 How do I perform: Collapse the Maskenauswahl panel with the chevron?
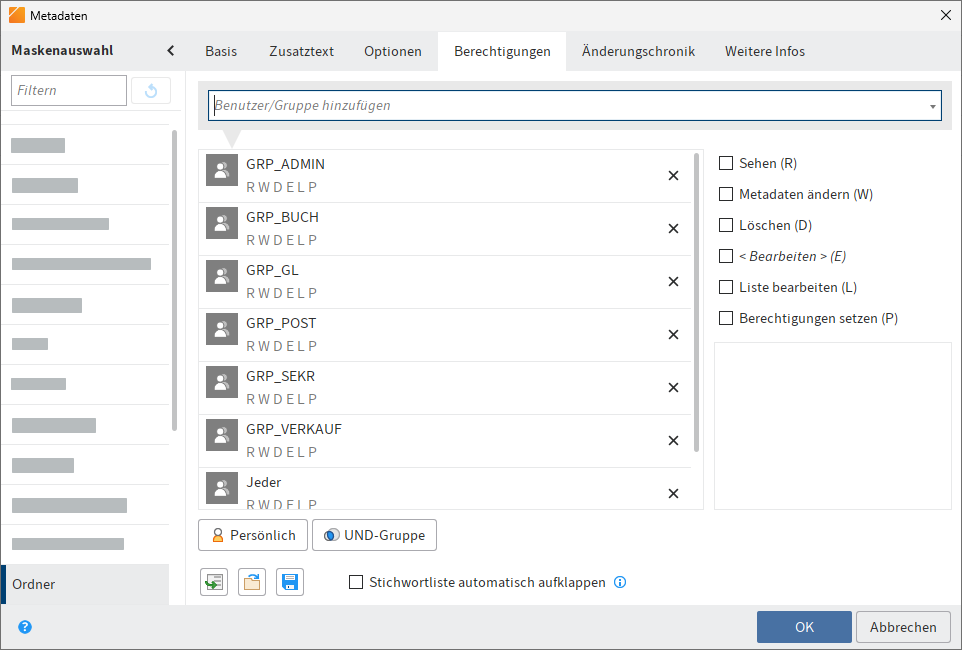click(170, 48)
